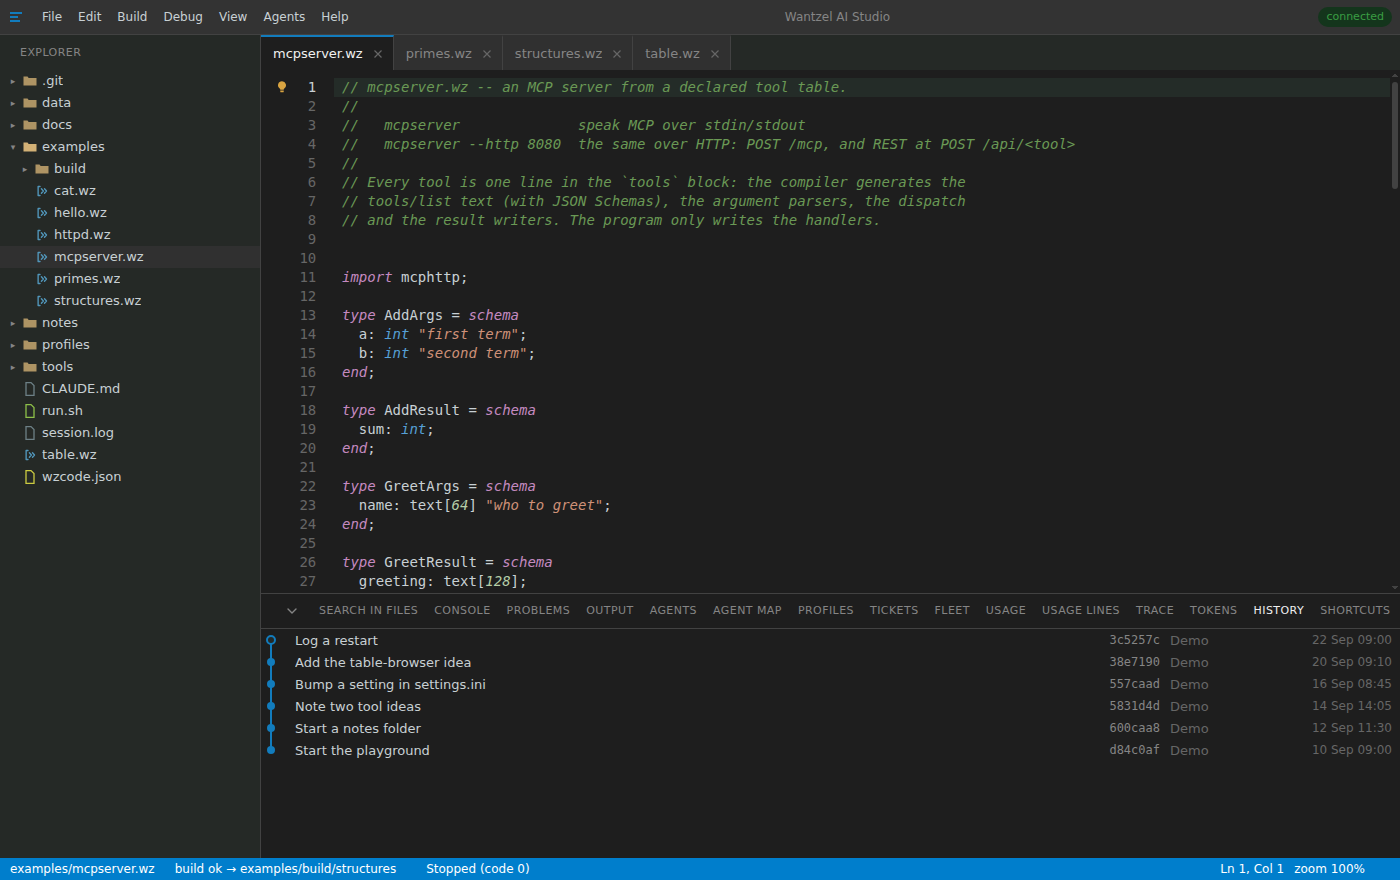Image resolution: width=1400 pixels, height=880 pixels.
Task: Collapse the bottom panel with the chevron
Action: 292,610
